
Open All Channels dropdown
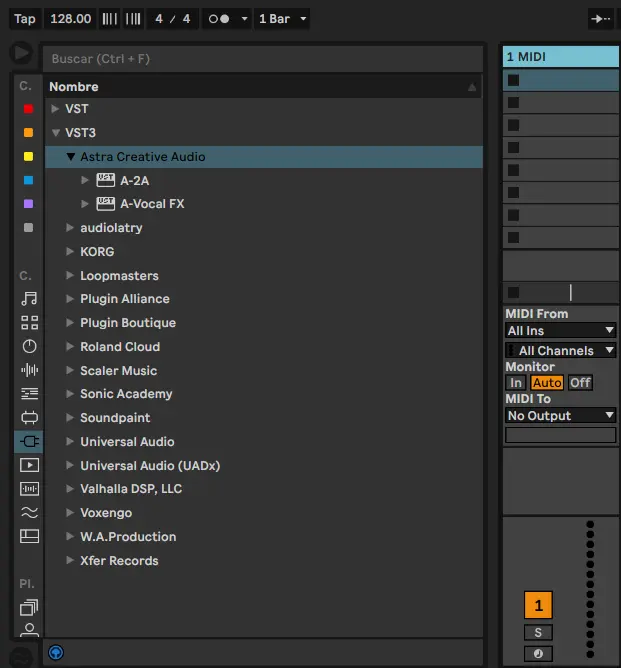click(561, 351)
